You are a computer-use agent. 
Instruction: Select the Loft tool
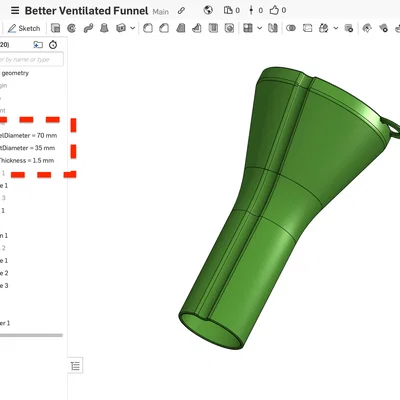click(x=104, y=28)
